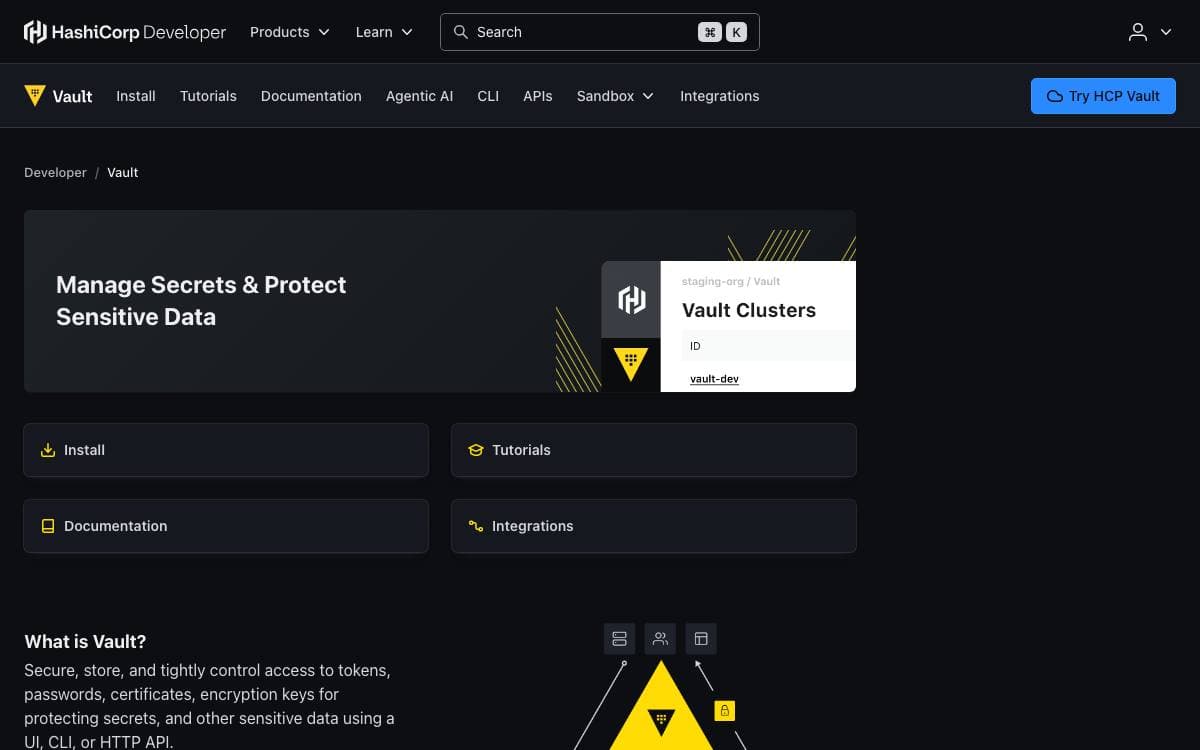The width and height of the screenshot is (1200, 750).
Task: Open Tutorials in the Vault navbar
Action: pos(208,96)
